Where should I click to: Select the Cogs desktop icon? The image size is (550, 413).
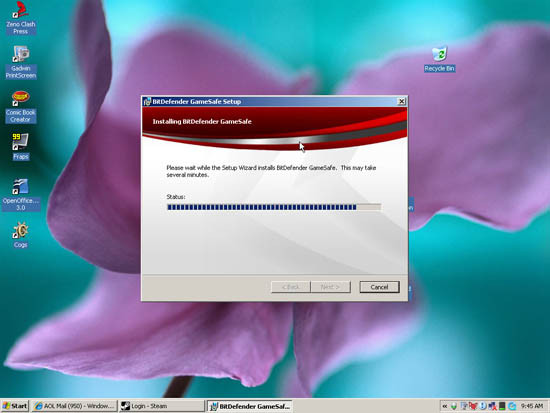click(21, 235)
